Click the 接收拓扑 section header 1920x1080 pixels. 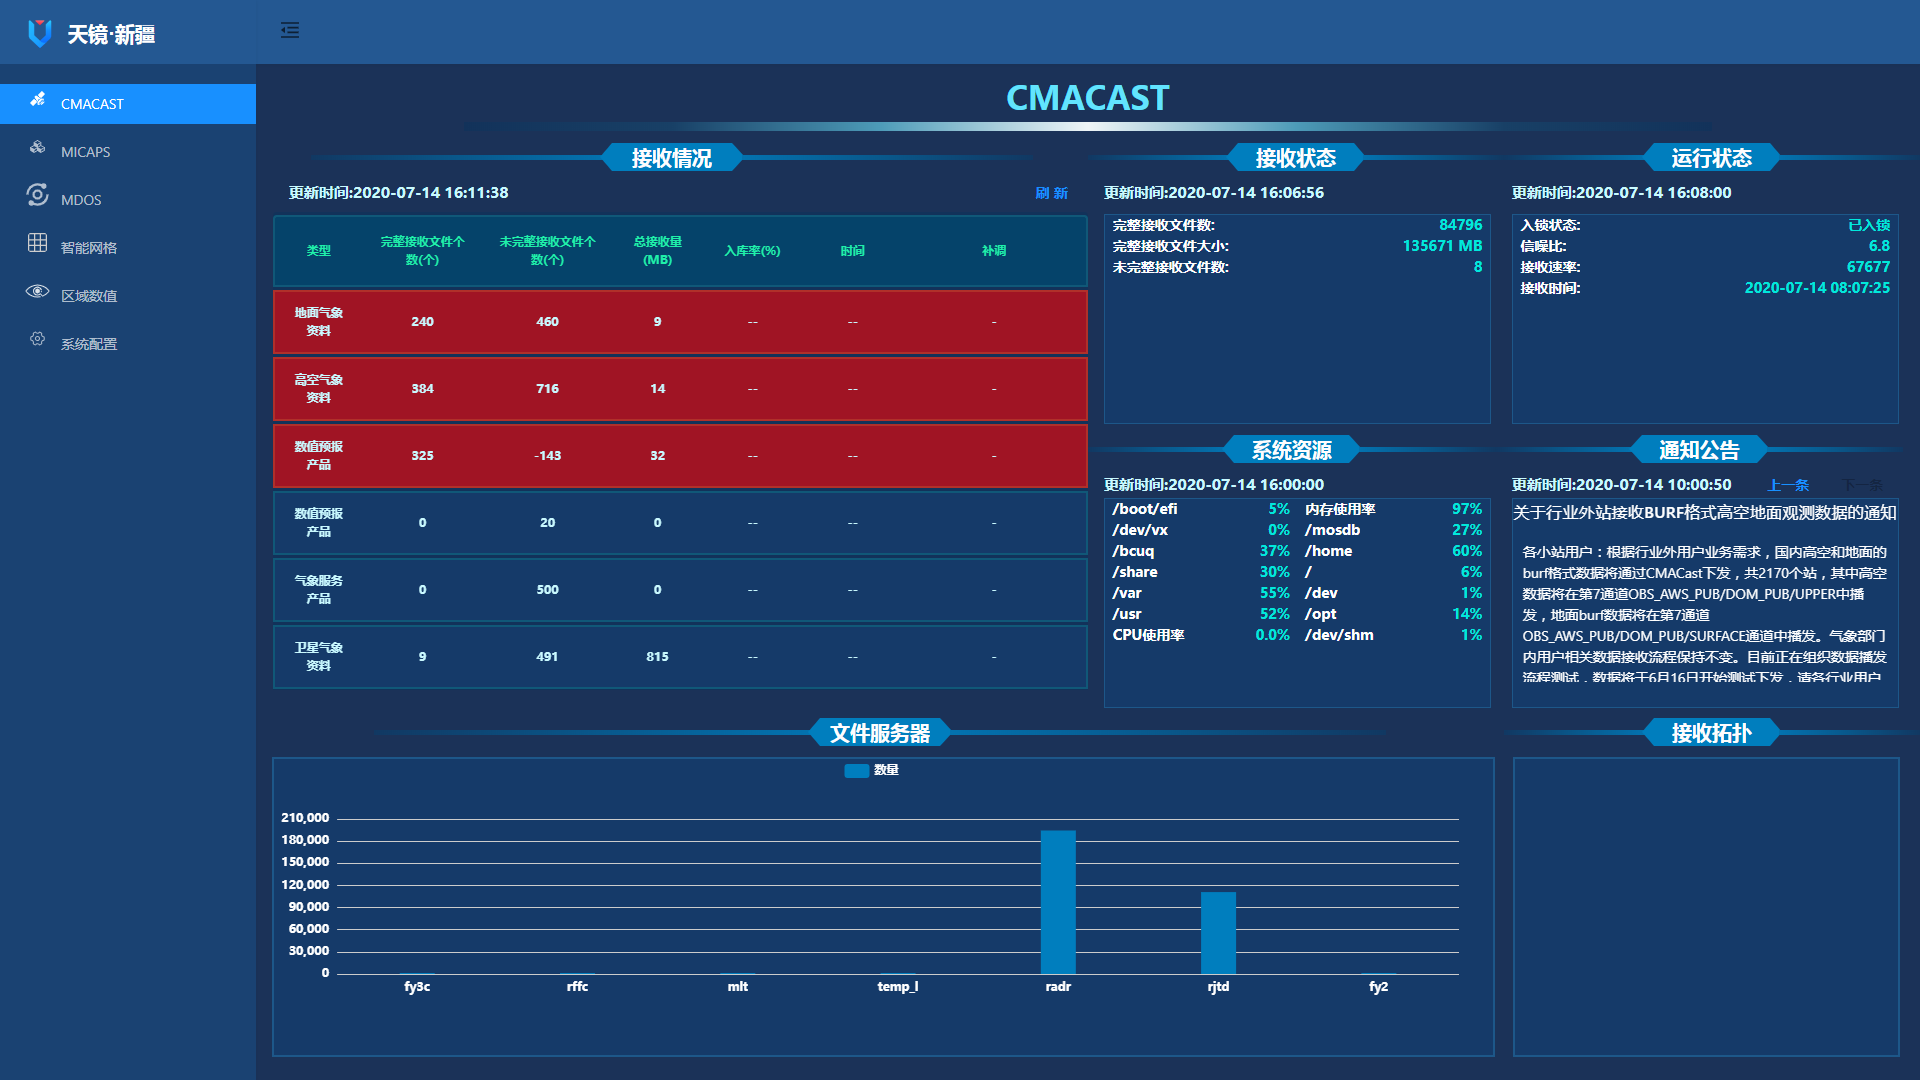coord(1712,733)
